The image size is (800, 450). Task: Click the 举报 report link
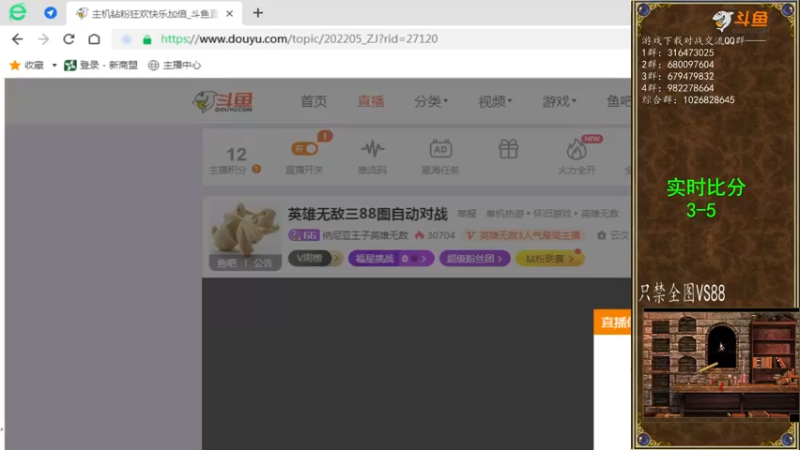click(466, 214)
